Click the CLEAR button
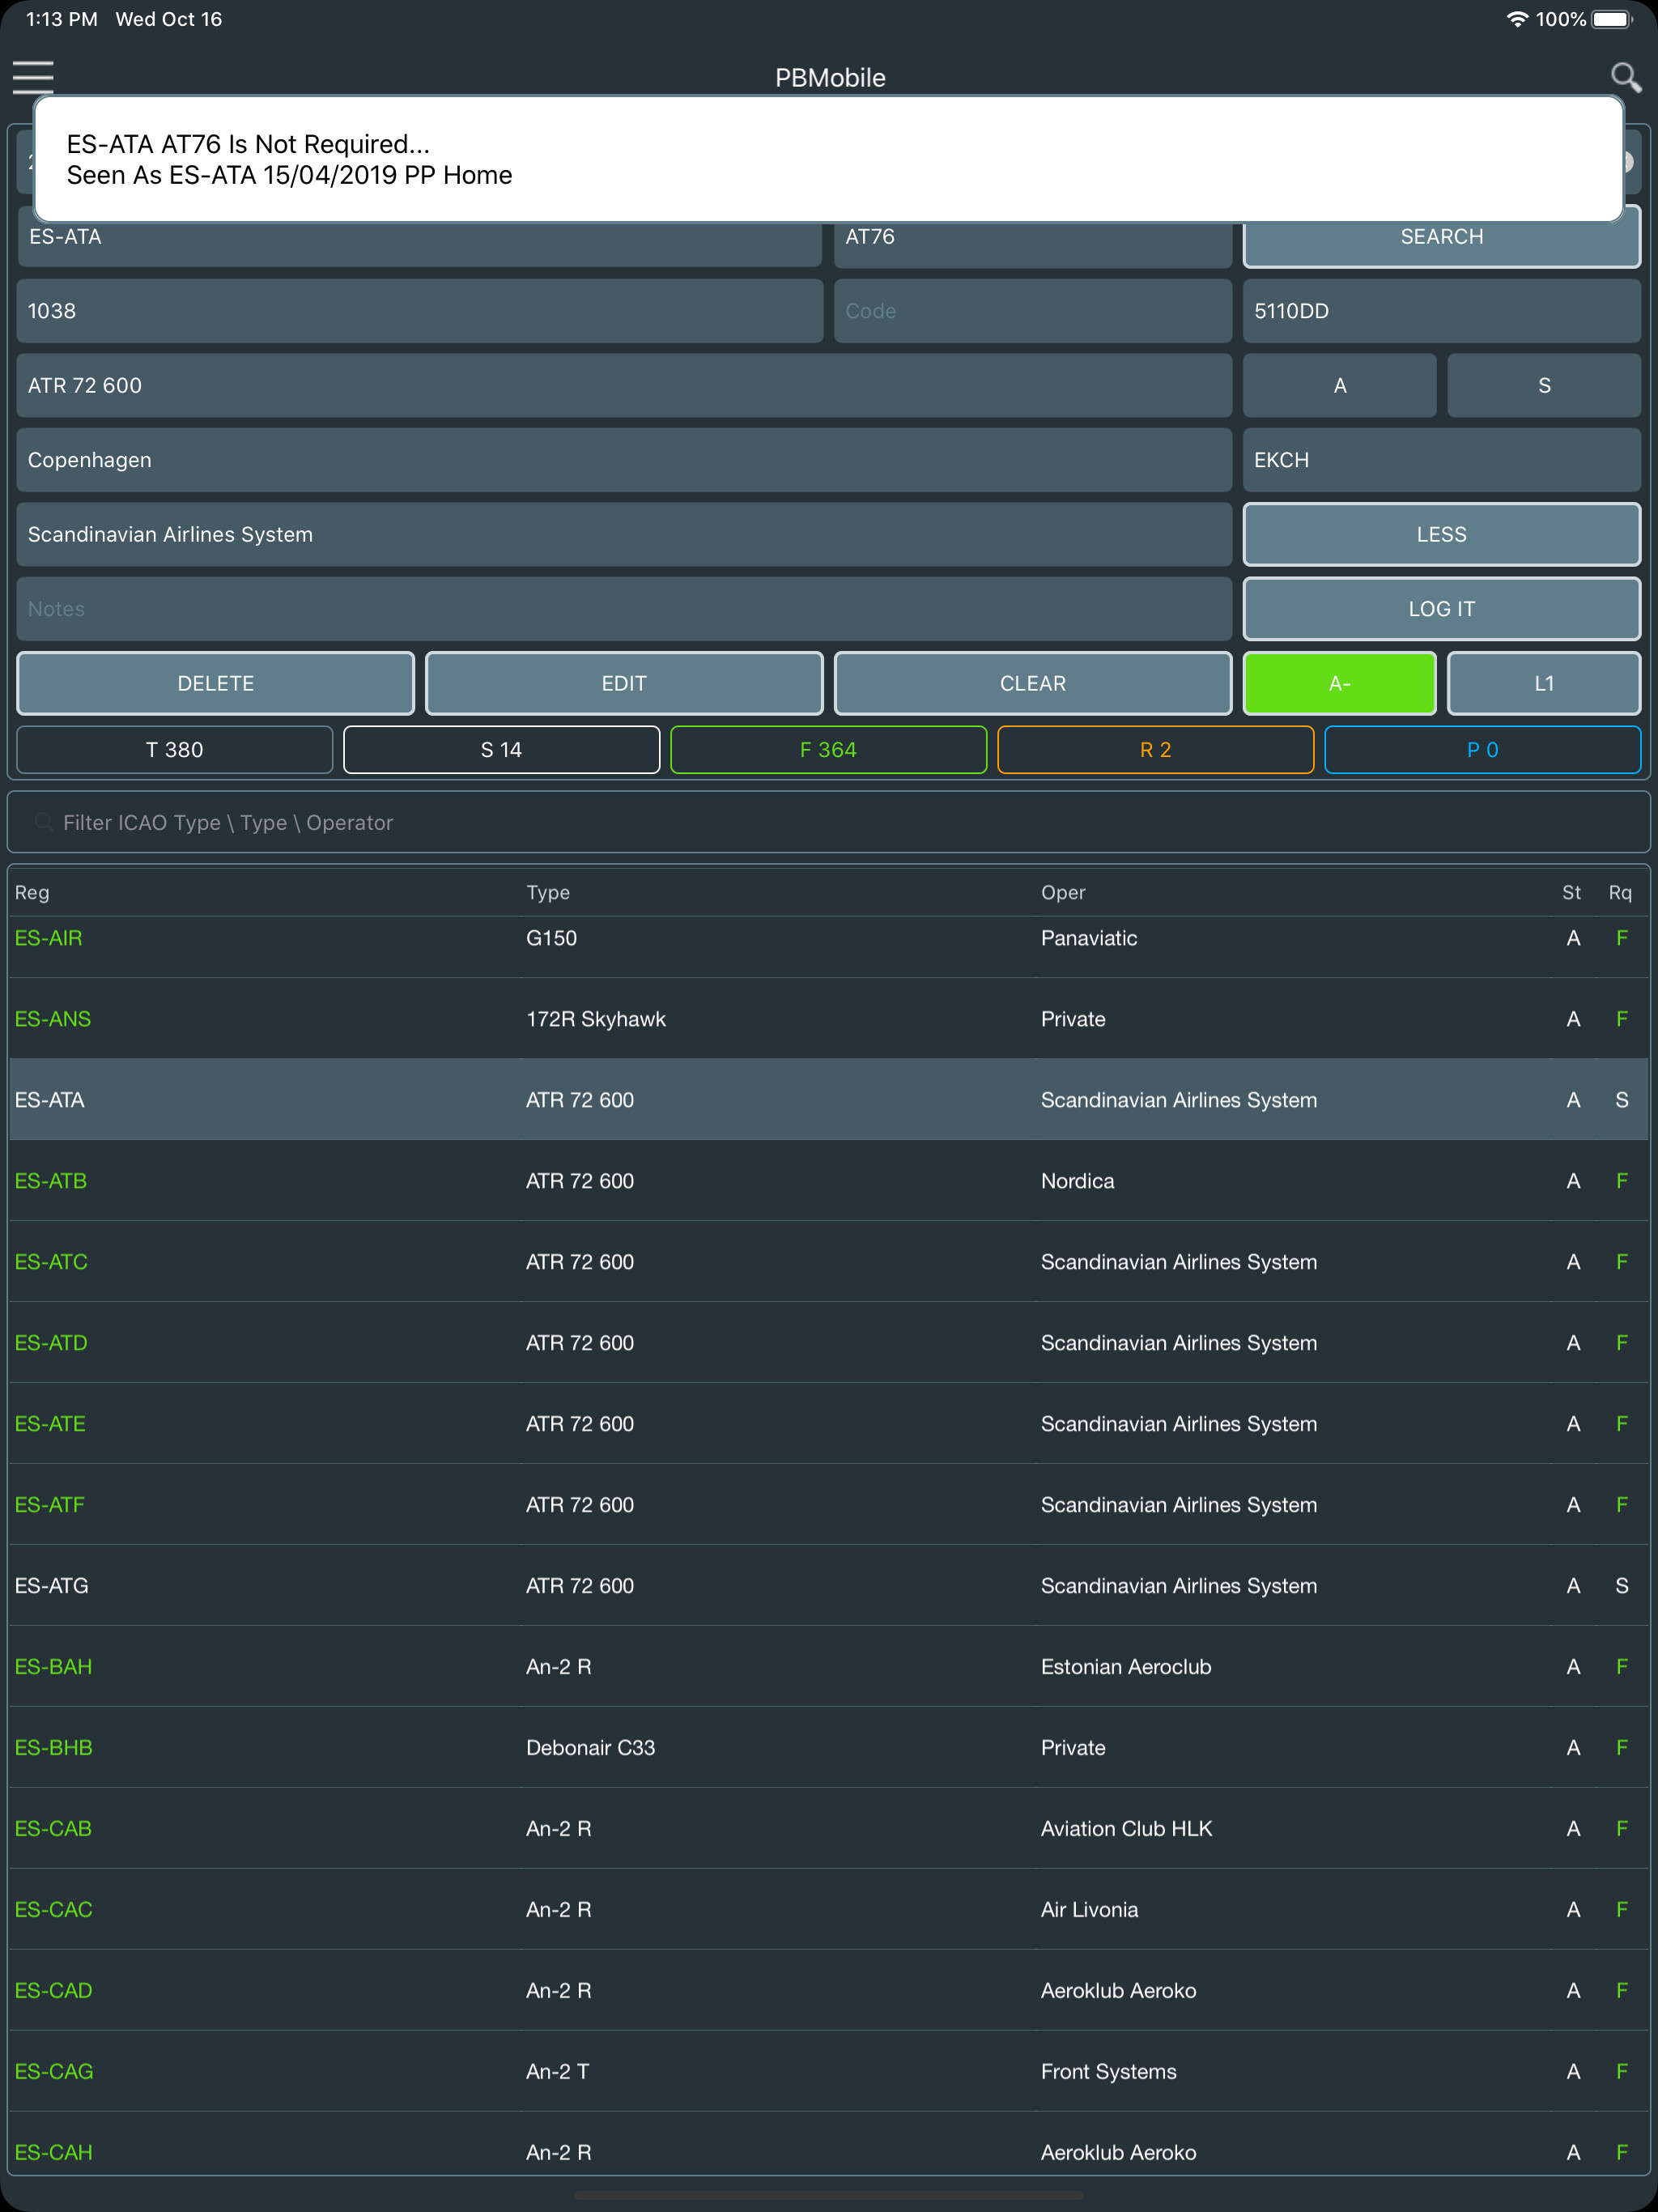1658x2212 pixels. 1032,683
